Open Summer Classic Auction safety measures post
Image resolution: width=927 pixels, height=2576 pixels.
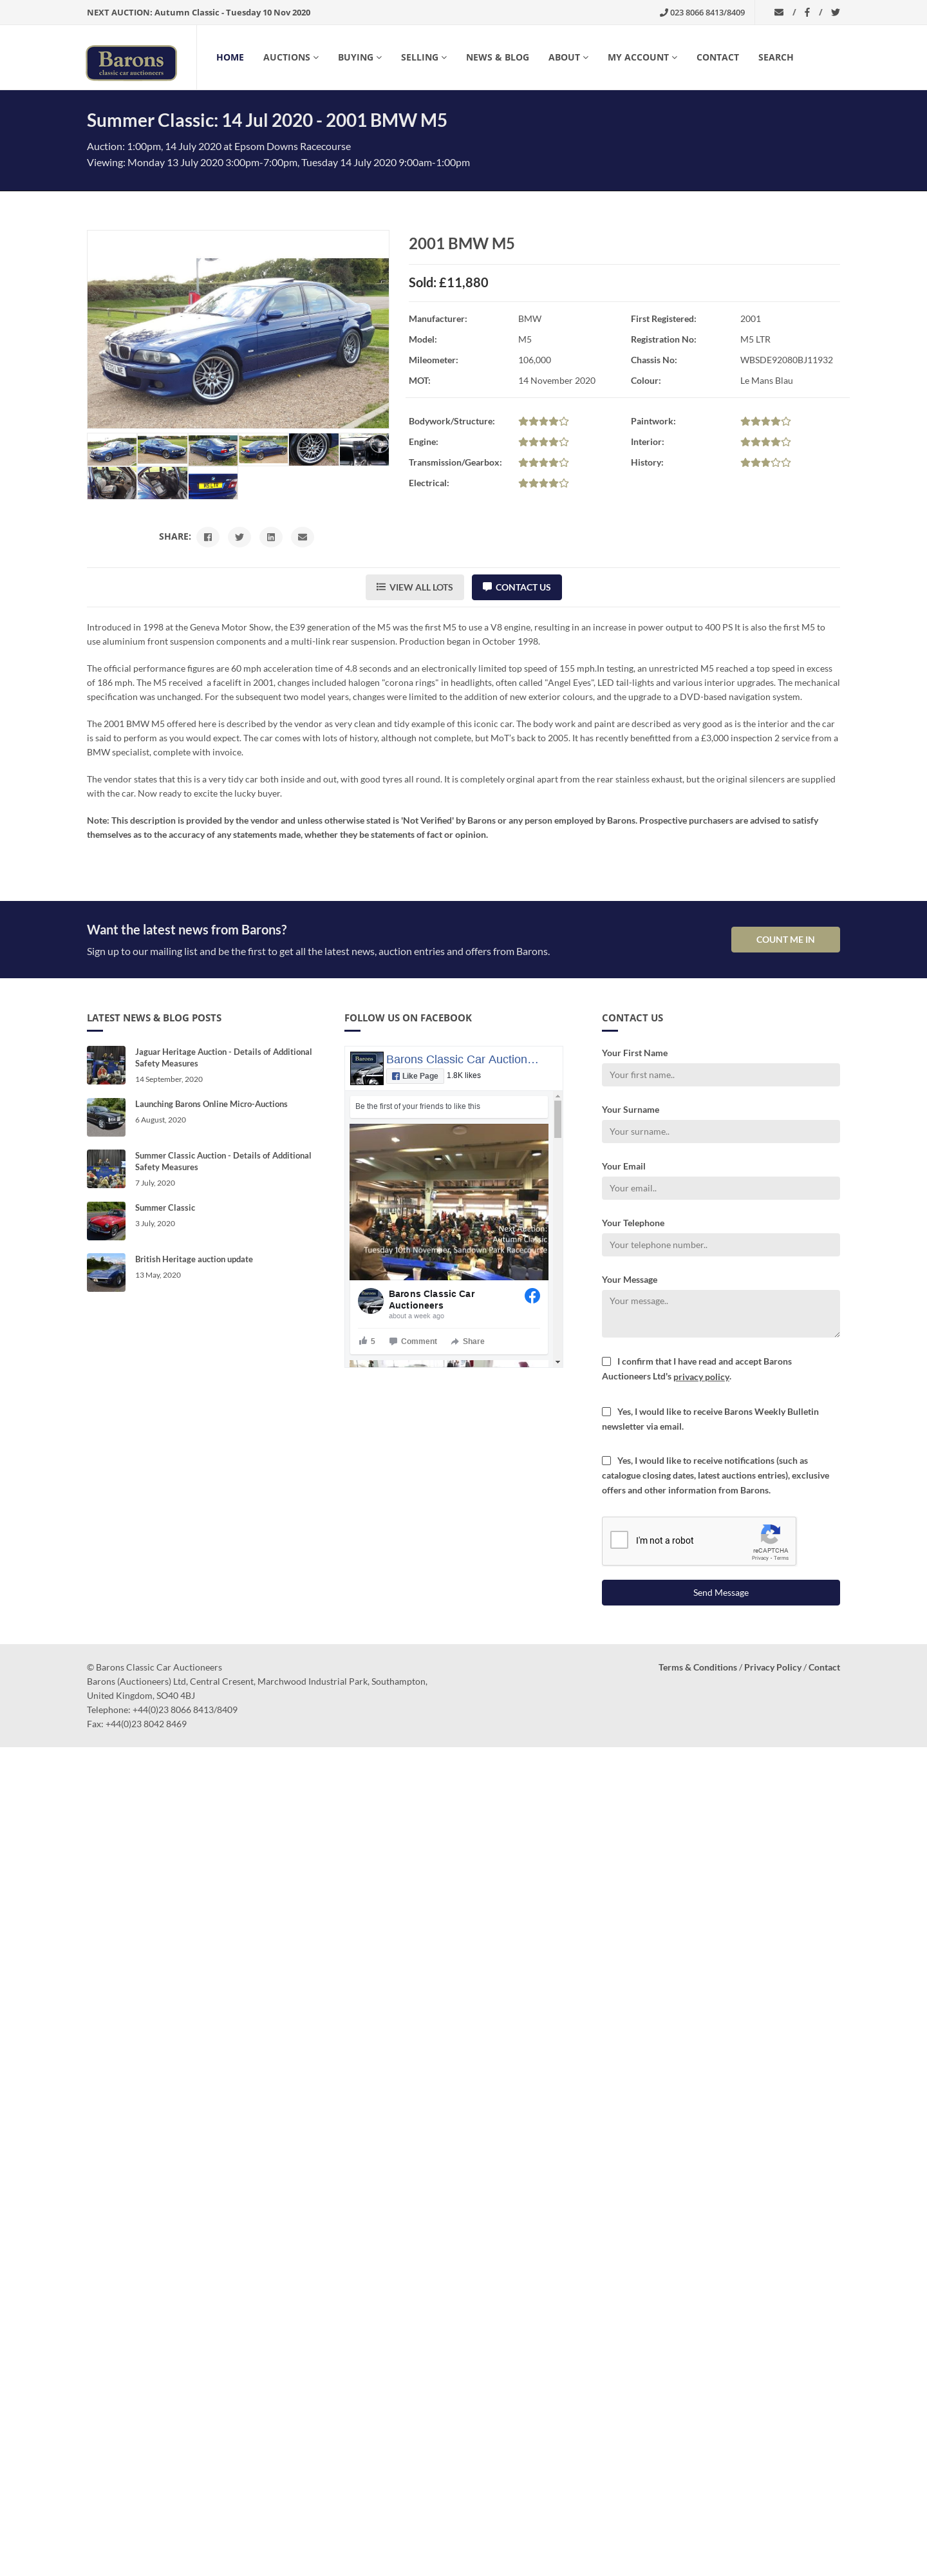click(223, 1161)
